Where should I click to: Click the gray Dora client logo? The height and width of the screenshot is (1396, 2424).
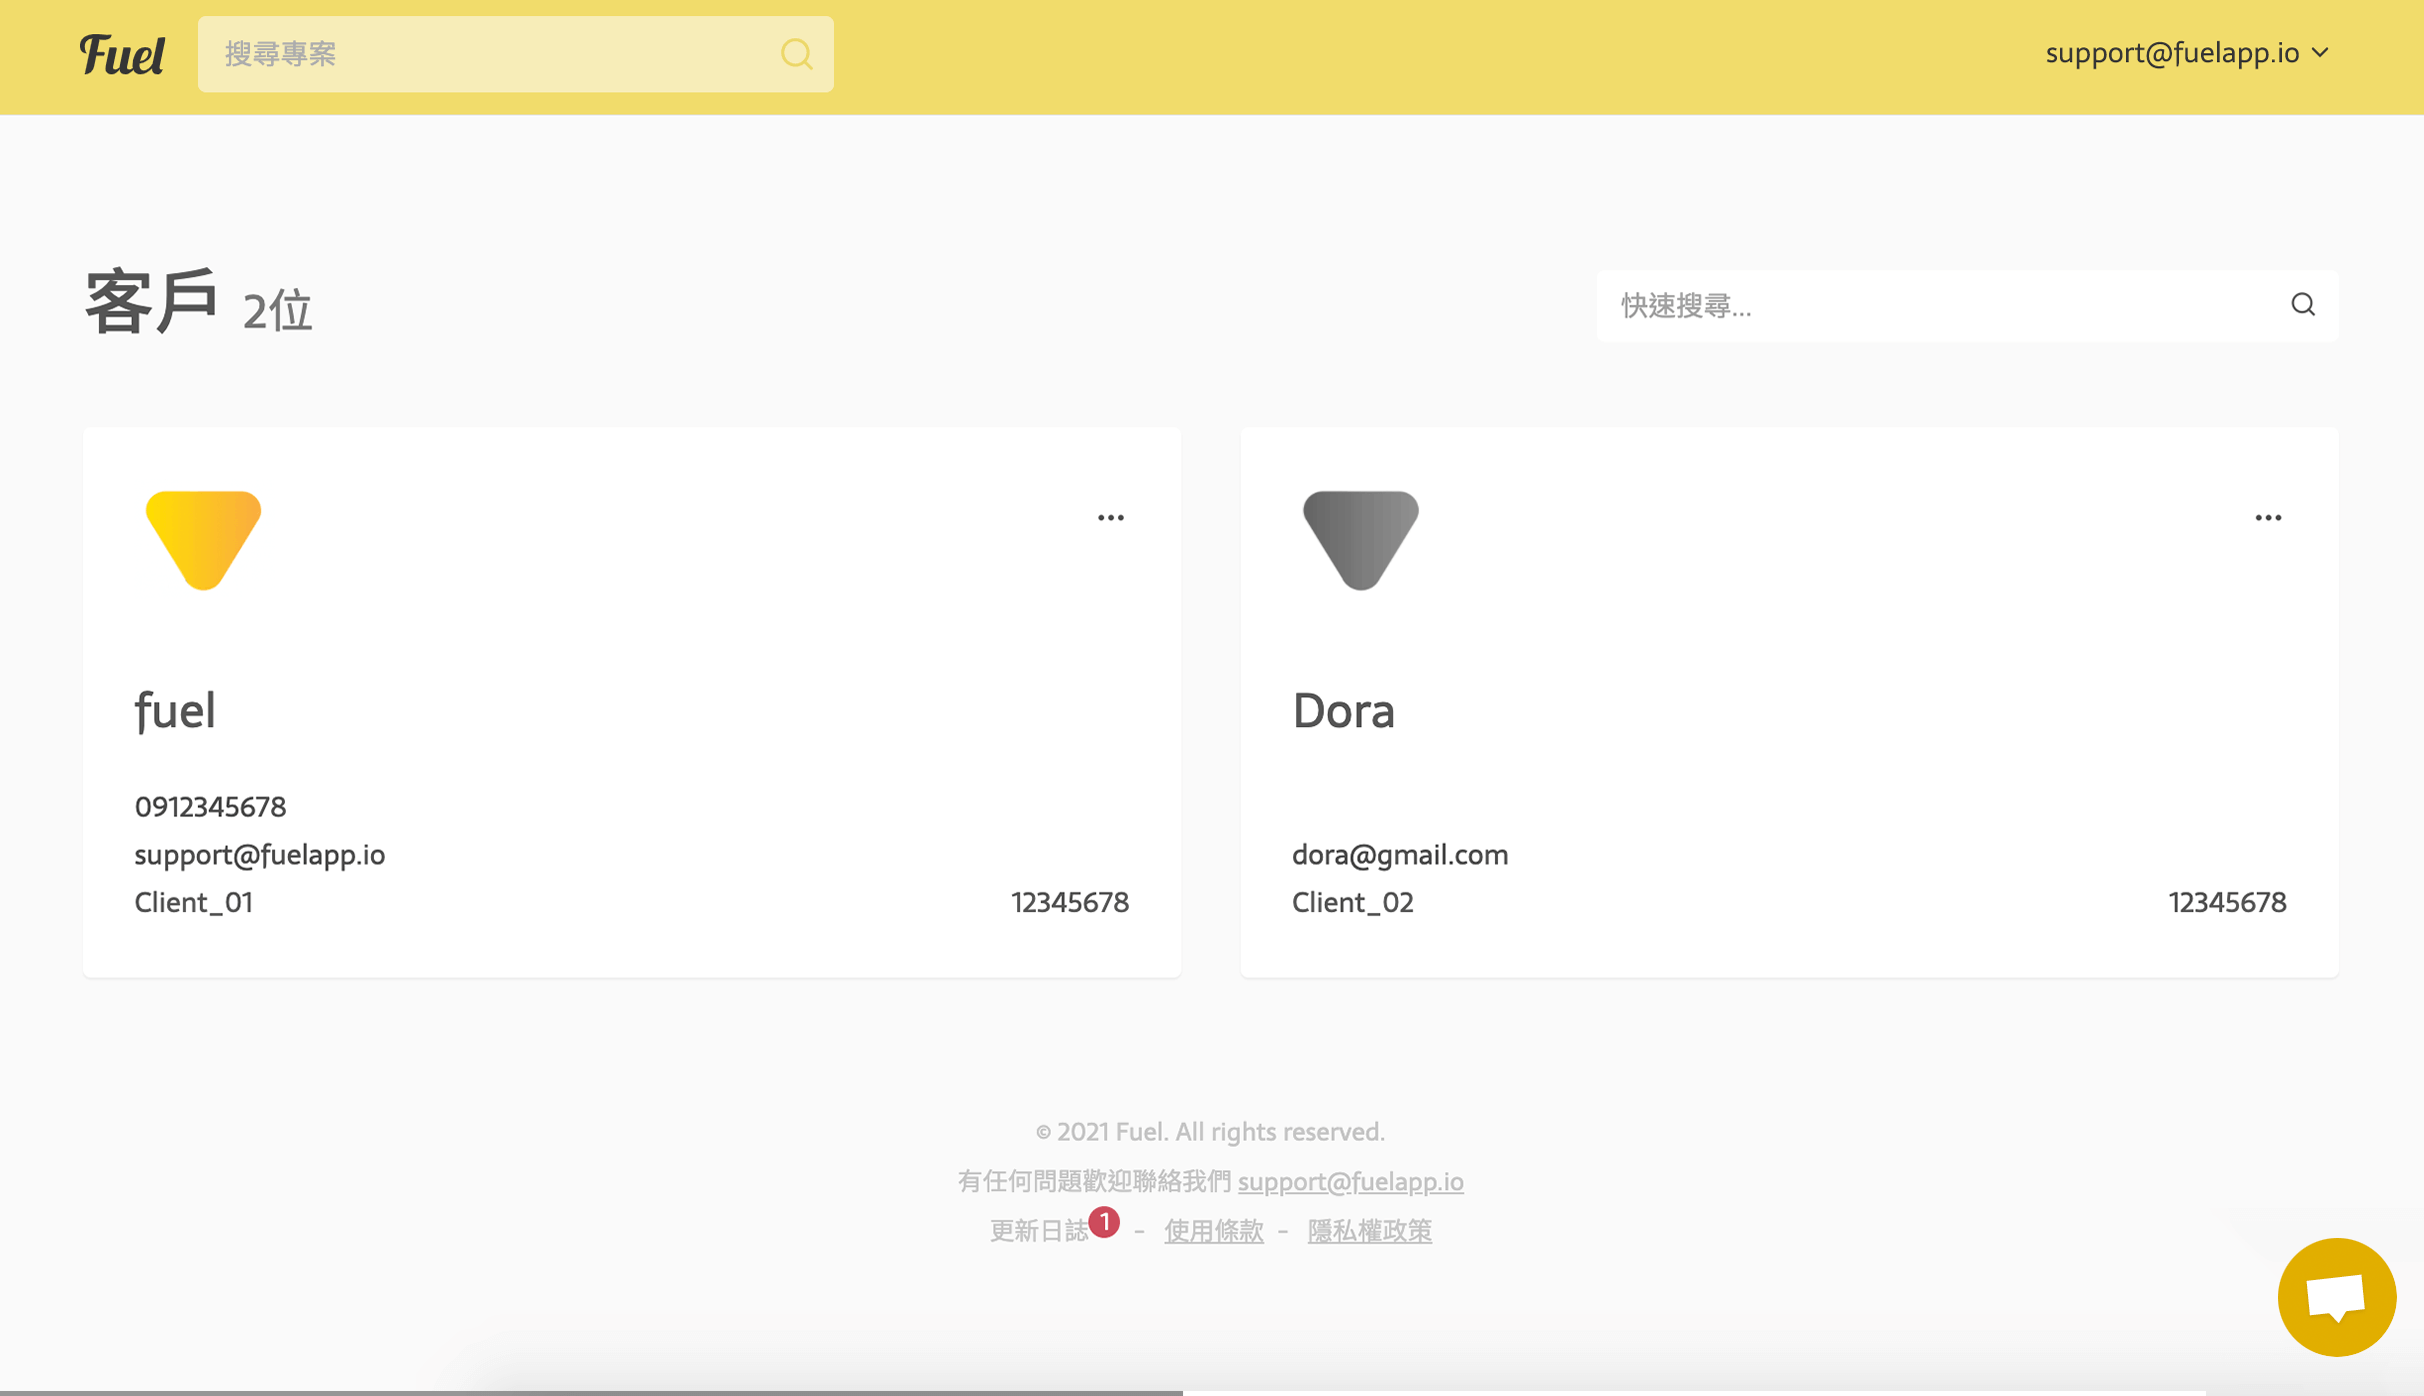tap(1360, 540)
